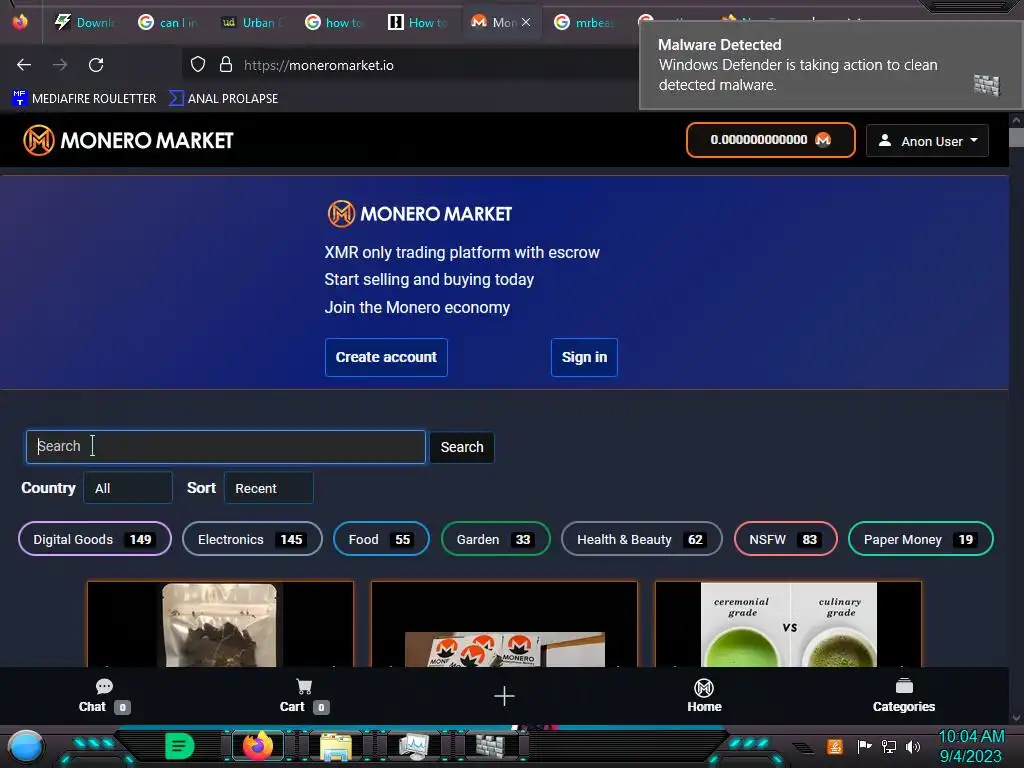Open the Country All dropdown
This screenshot has height=768, width=1024.
[128, 488]
